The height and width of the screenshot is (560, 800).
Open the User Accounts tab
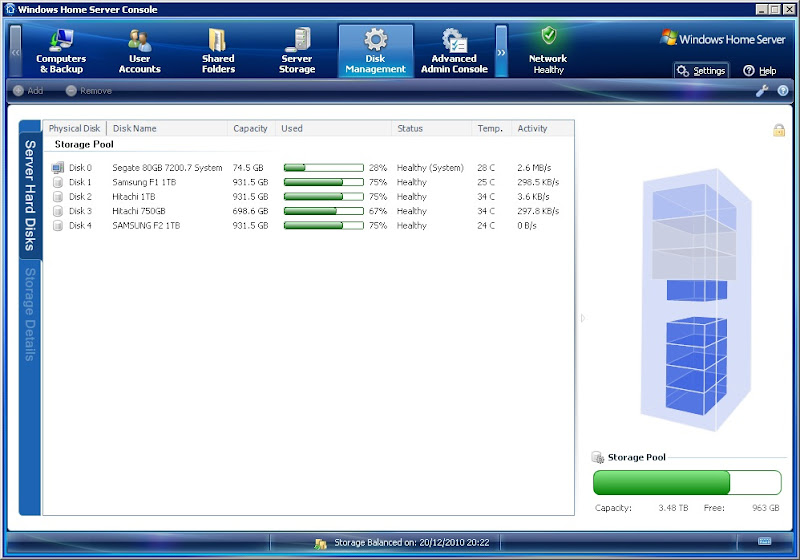(139, 51)
